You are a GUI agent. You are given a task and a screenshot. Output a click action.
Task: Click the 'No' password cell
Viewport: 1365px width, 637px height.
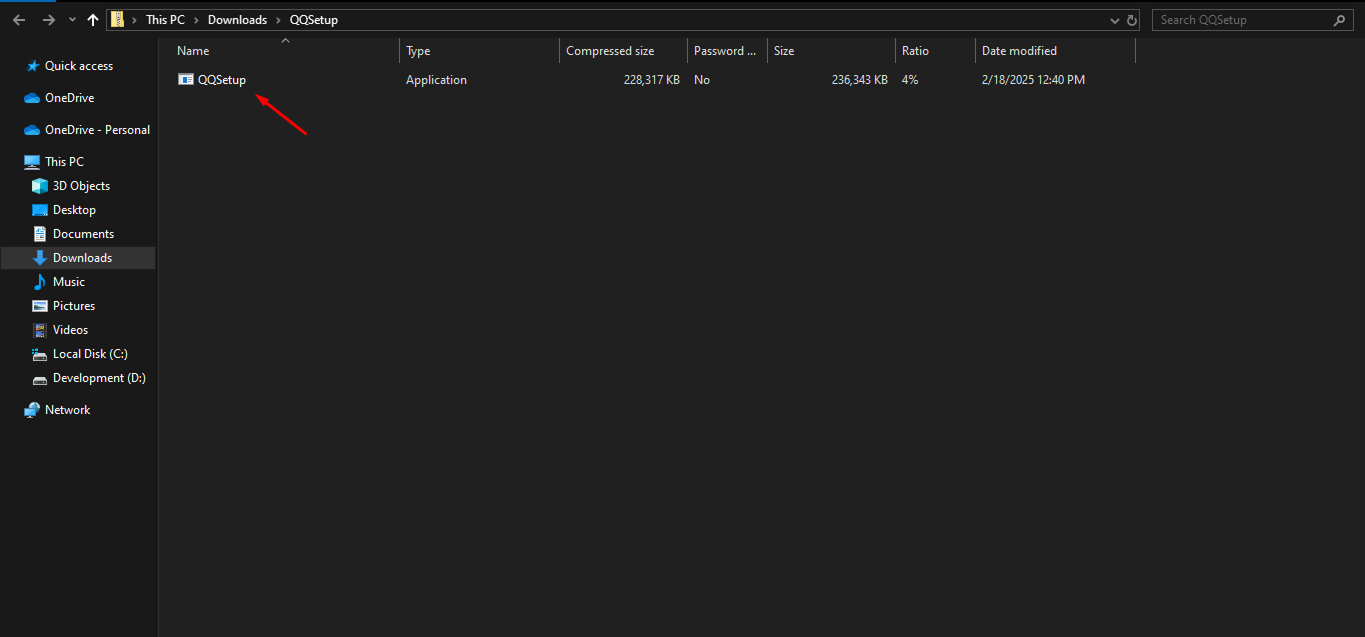click(702, 80)
